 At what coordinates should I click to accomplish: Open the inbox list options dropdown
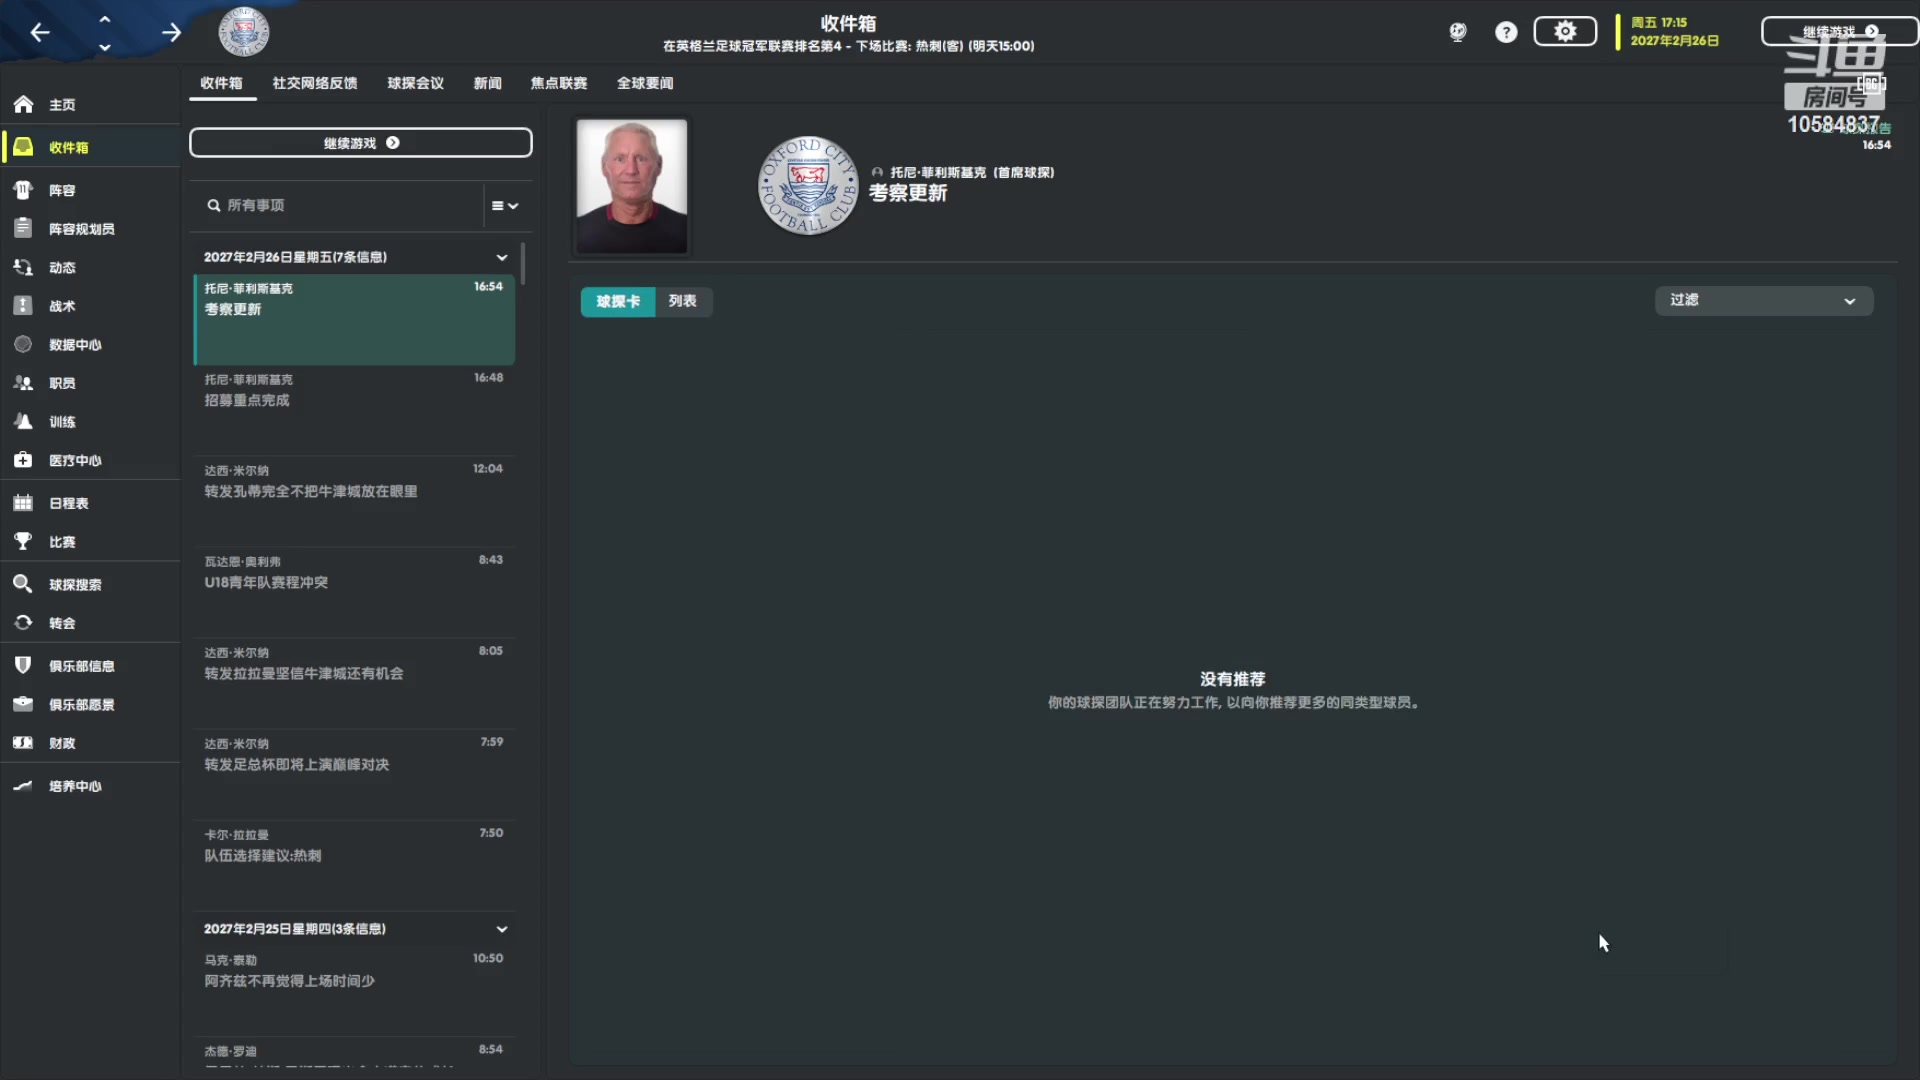(x=505, y=205)
